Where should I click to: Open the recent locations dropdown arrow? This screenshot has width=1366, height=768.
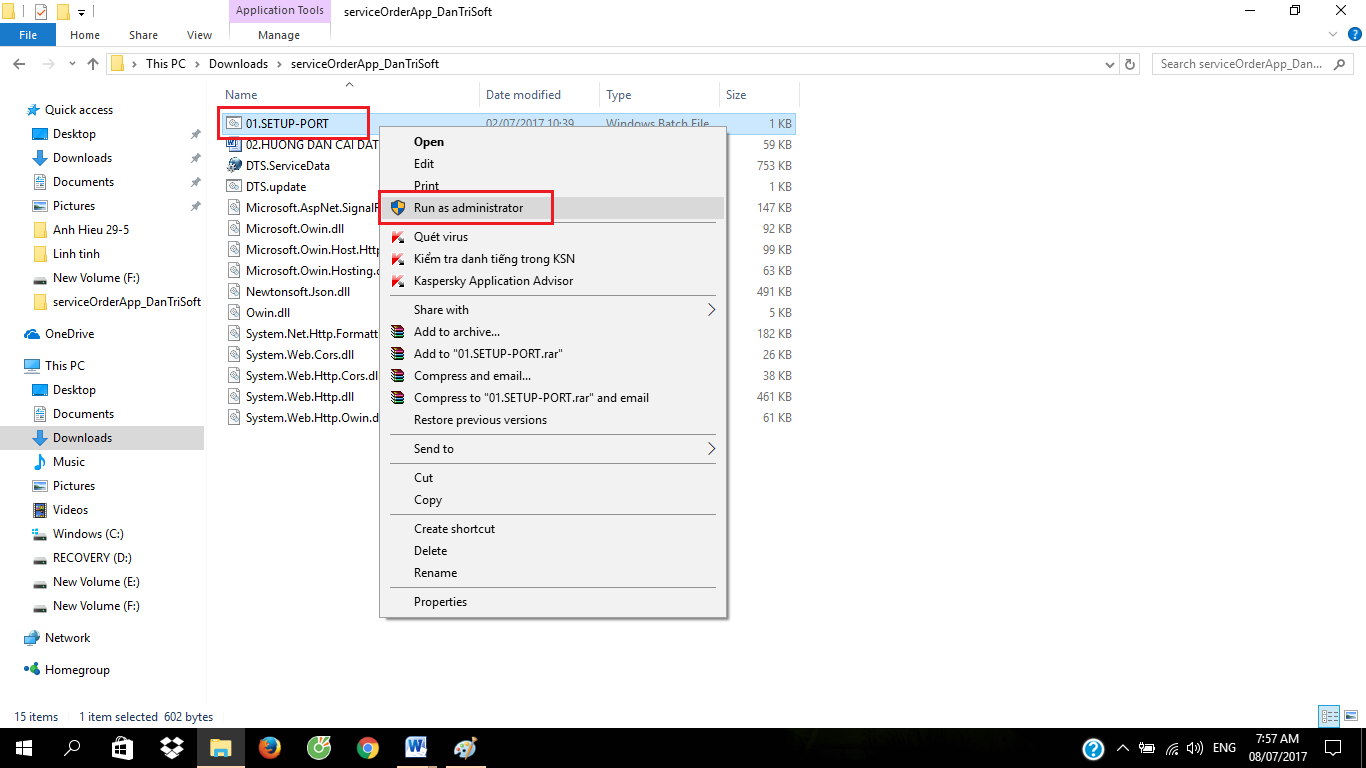coord(72,64)
